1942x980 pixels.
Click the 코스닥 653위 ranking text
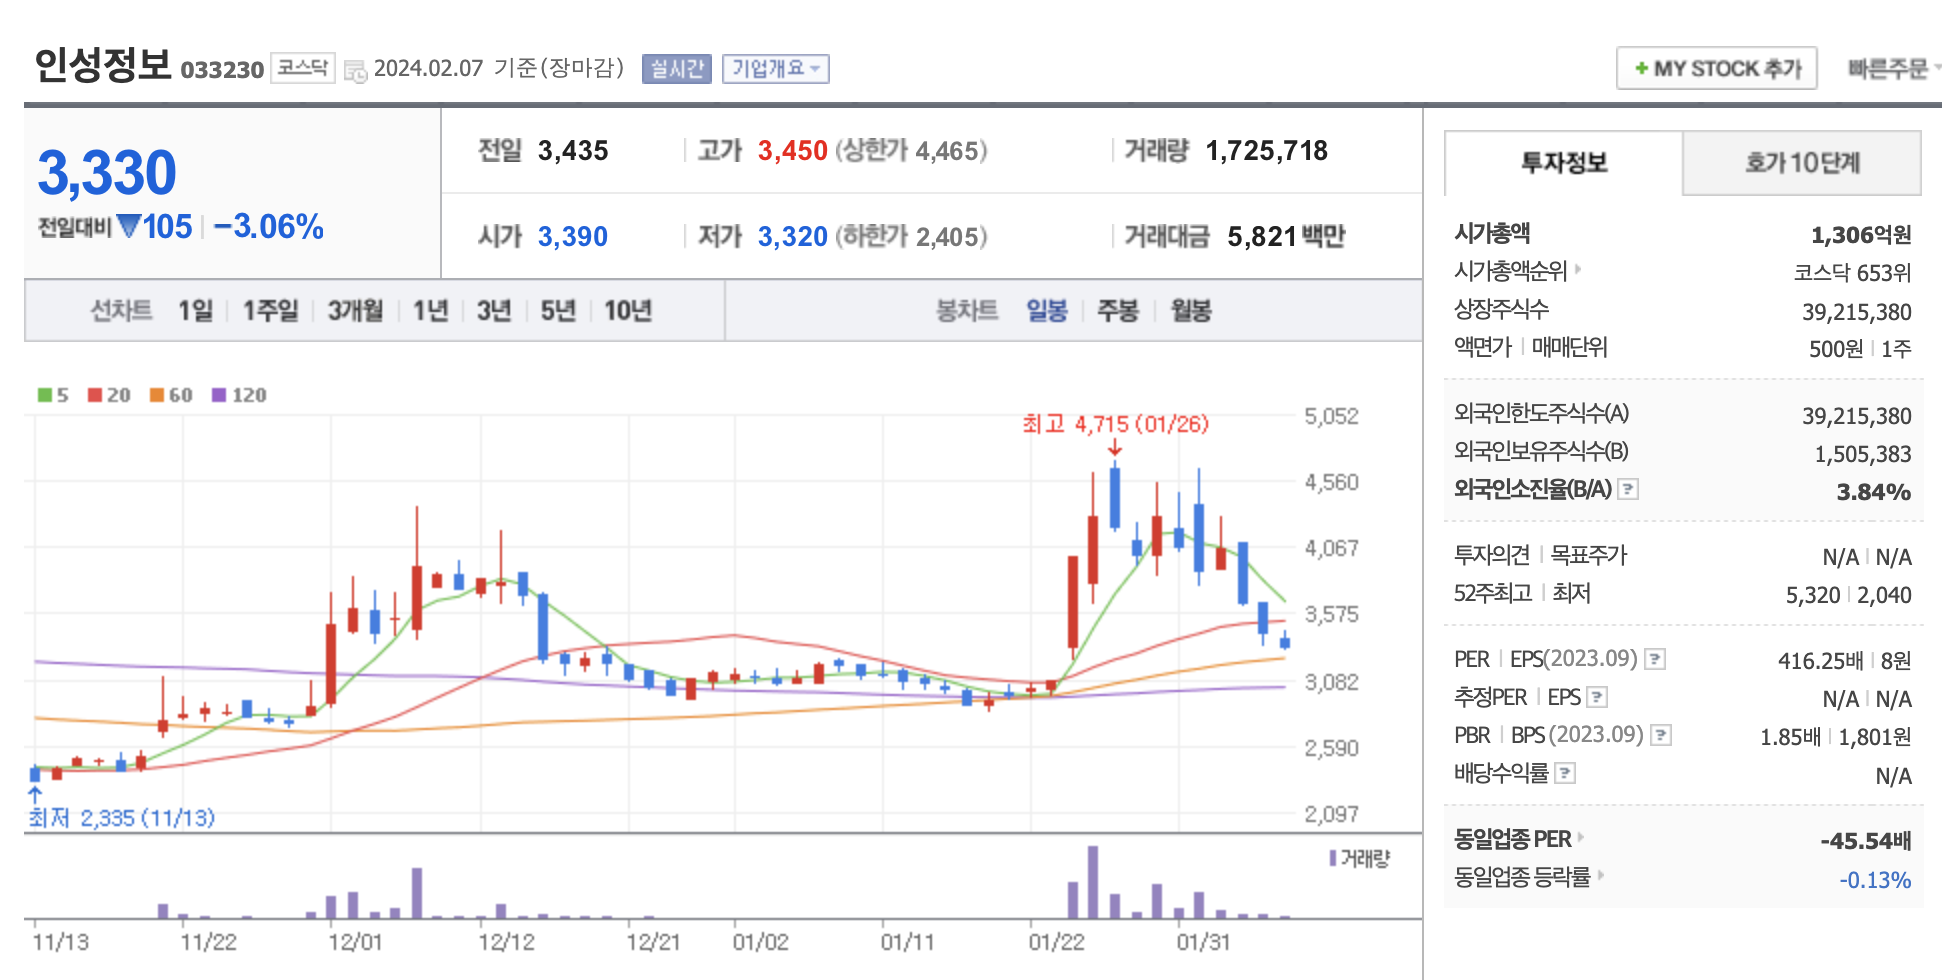click(1852, 273)
